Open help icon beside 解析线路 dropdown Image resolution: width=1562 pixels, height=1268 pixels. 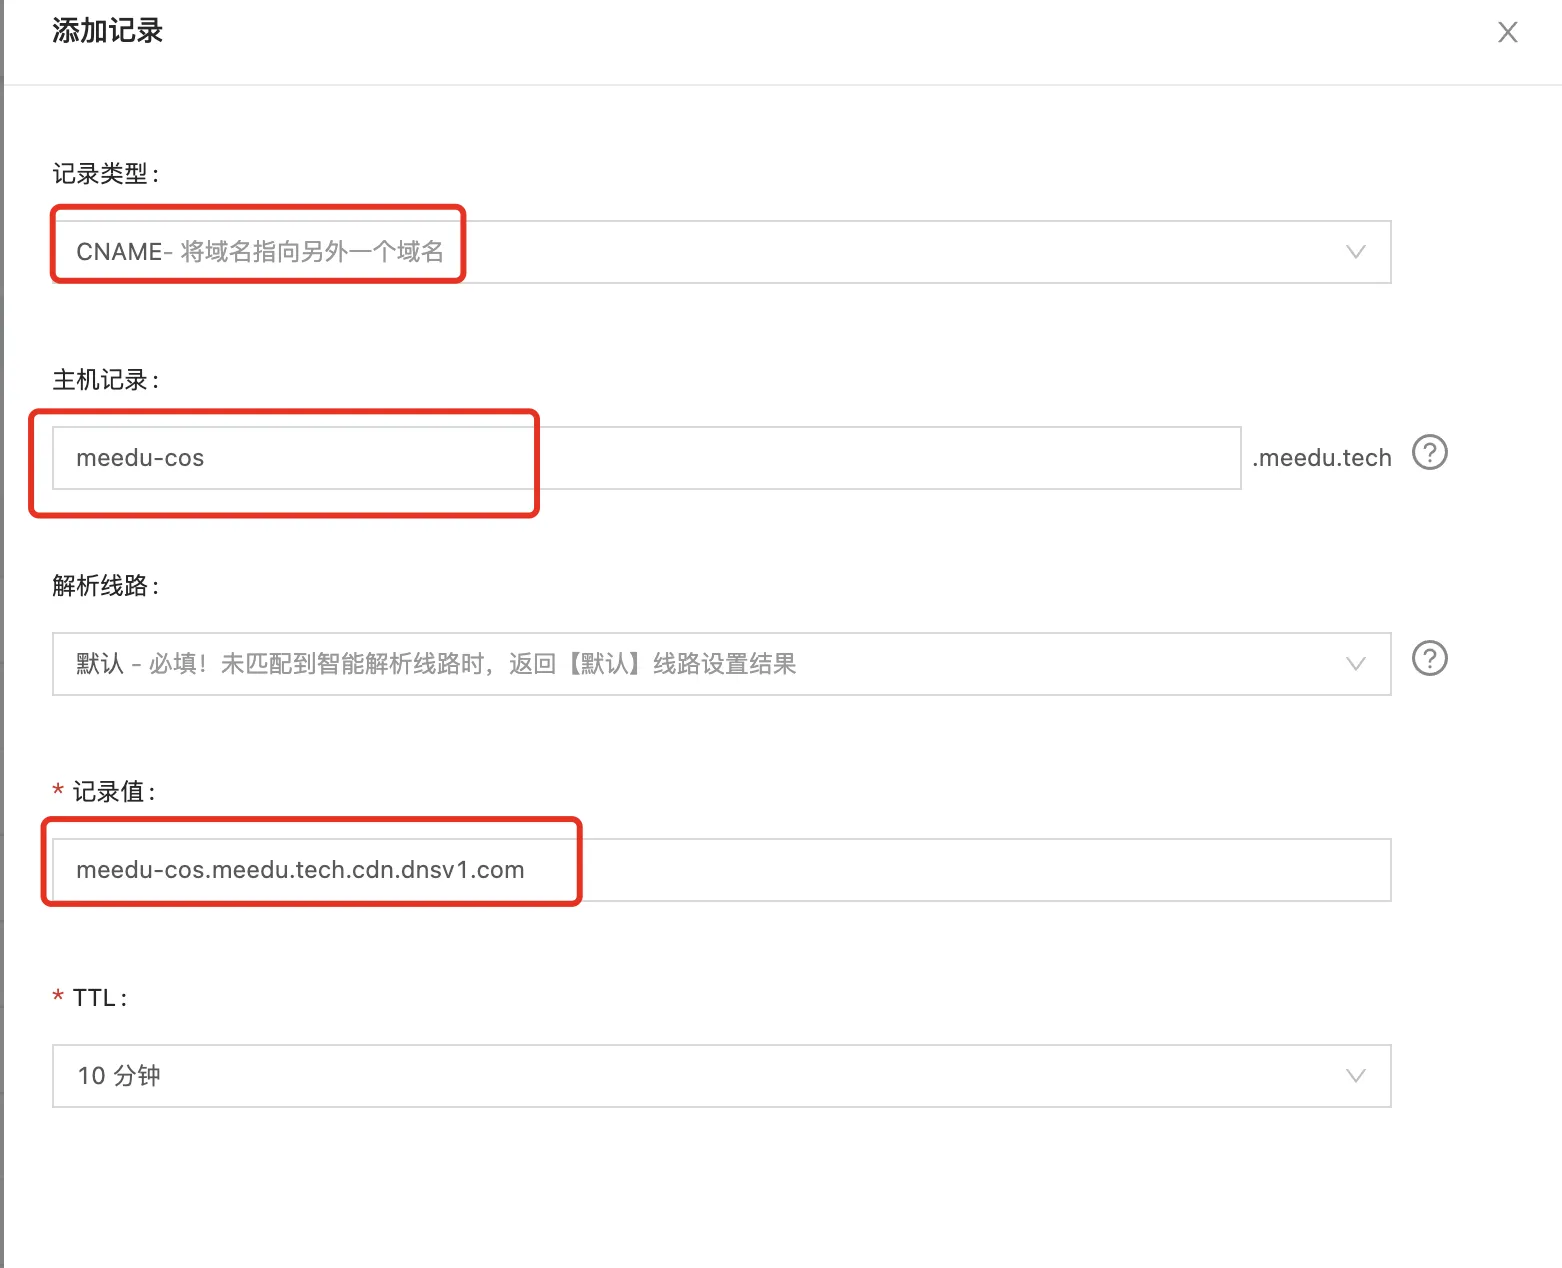coord(1429,659)
